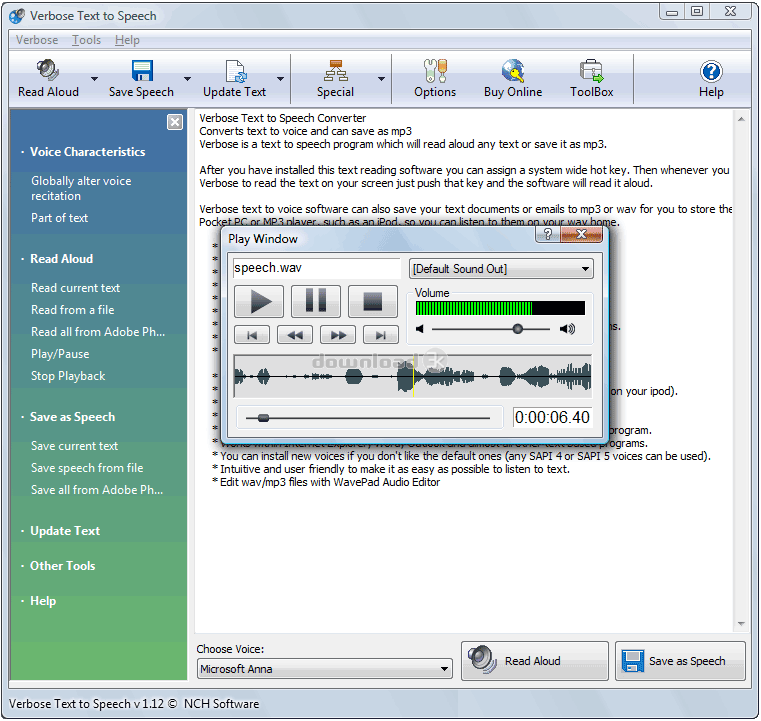This screenshot has width=761, height=721.
Task: Click the Play Window help question button
Action: coord(548,234)
